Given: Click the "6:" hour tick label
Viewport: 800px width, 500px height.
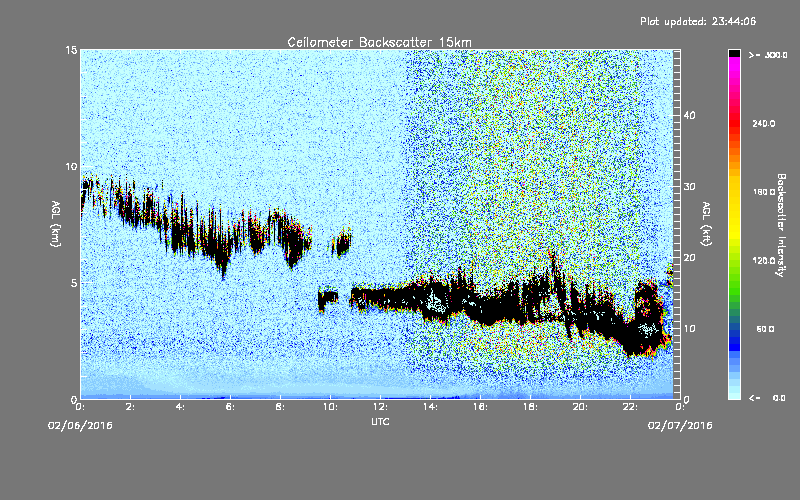Looking at the screenshot, I should pos(231,407).
